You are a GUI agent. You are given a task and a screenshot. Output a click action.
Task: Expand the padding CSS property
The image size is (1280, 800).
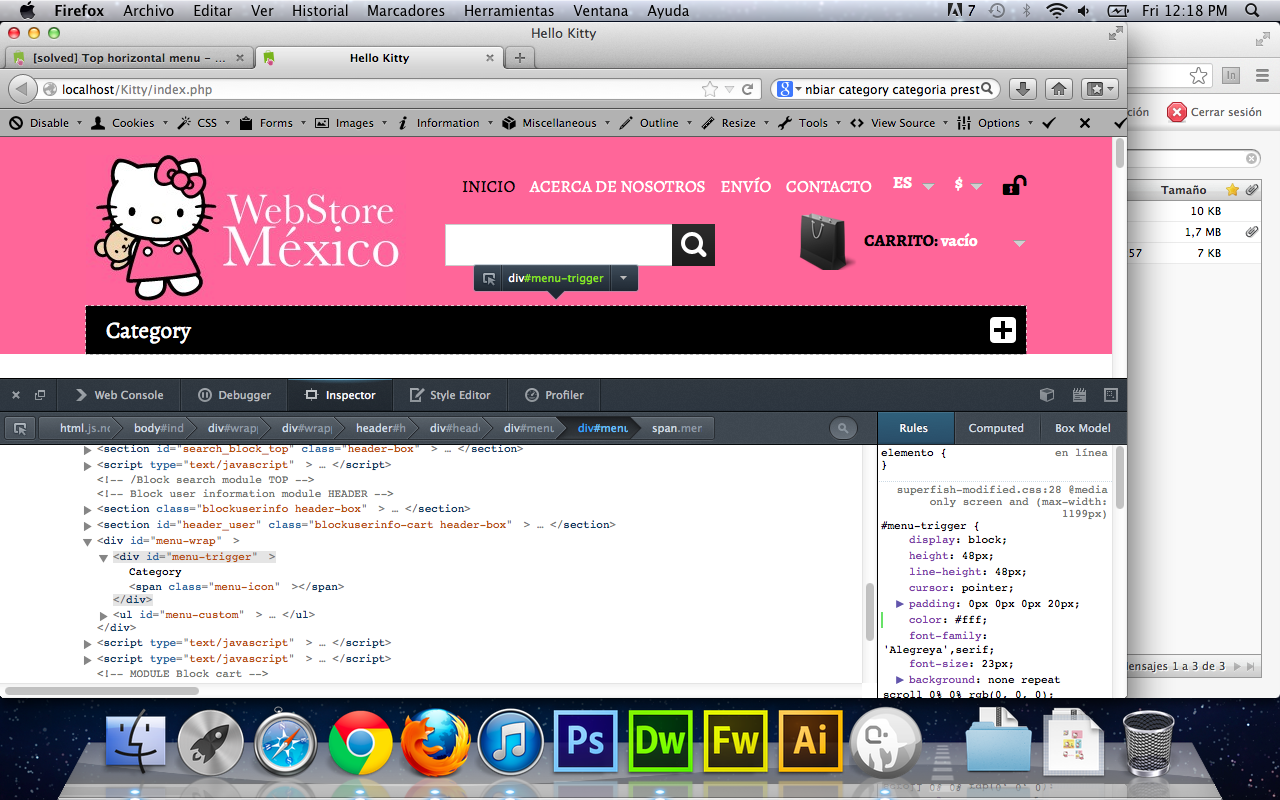tap(900, 604)
